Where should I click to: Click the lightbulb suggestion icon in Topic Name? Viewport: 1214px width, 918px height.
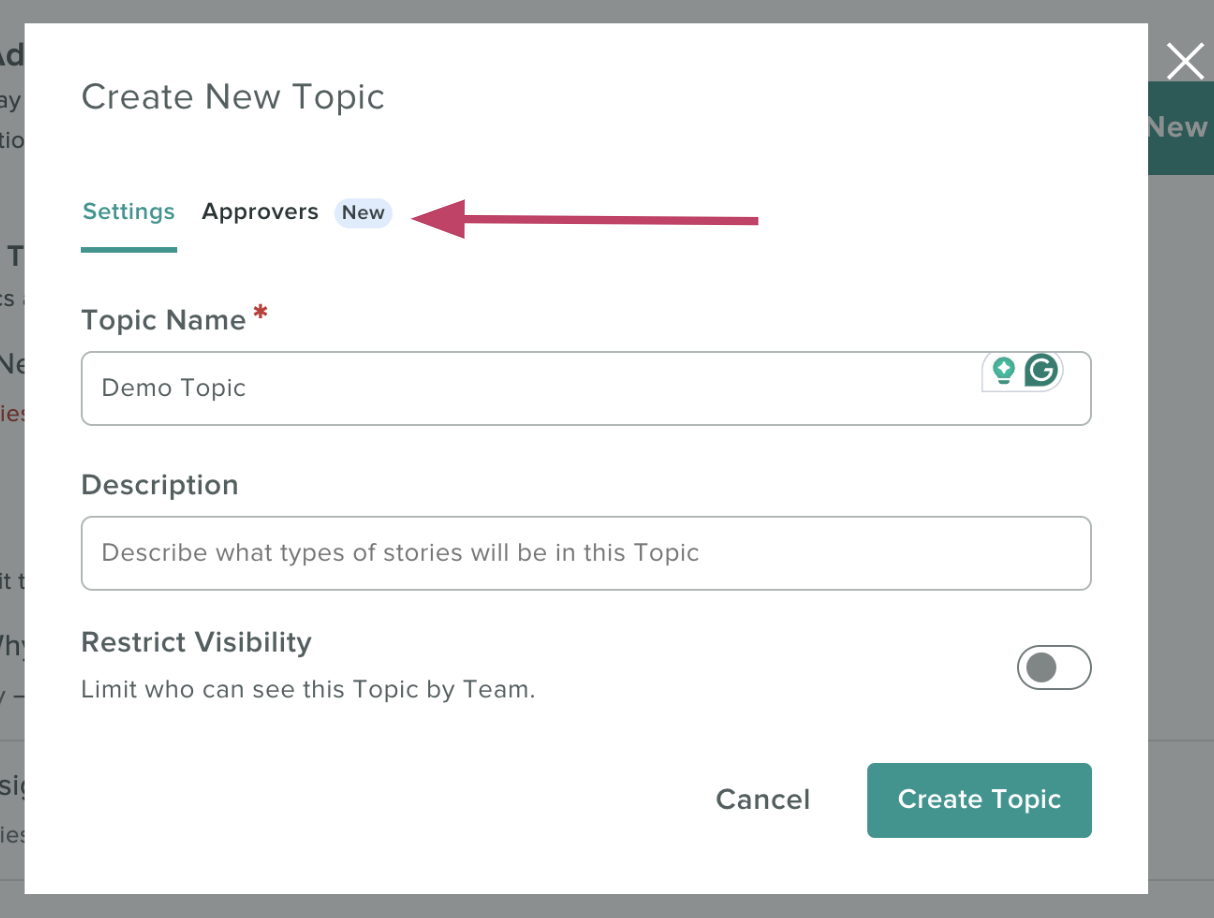tap(1003, 371)
